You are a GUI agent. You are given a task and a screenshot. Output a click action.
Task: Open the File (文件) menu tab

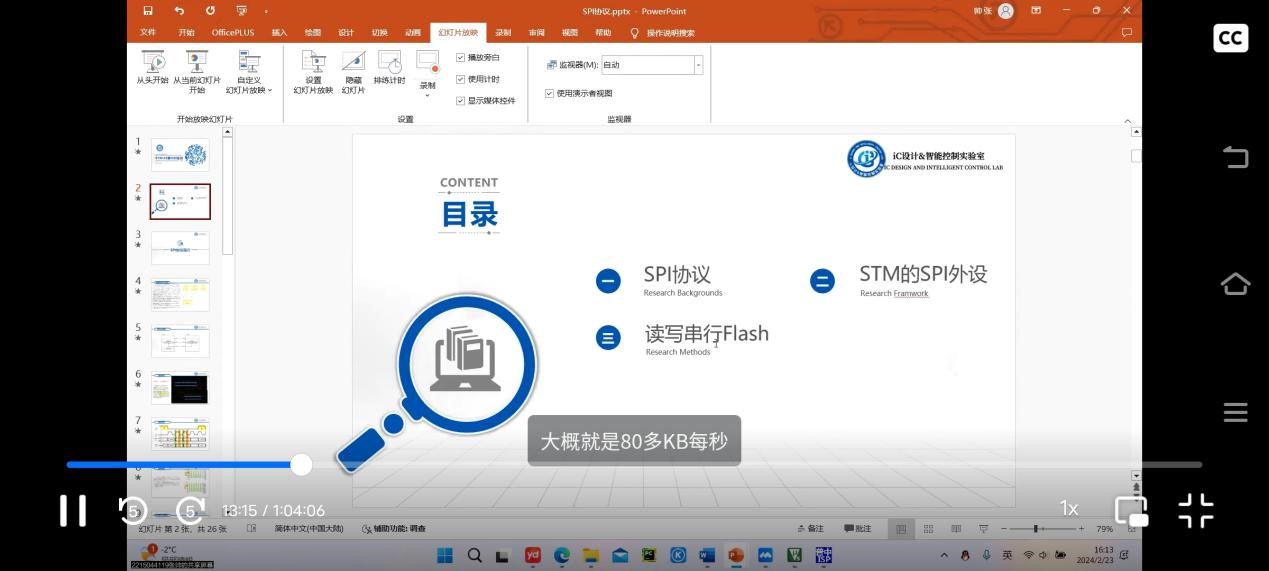[148, 33]
